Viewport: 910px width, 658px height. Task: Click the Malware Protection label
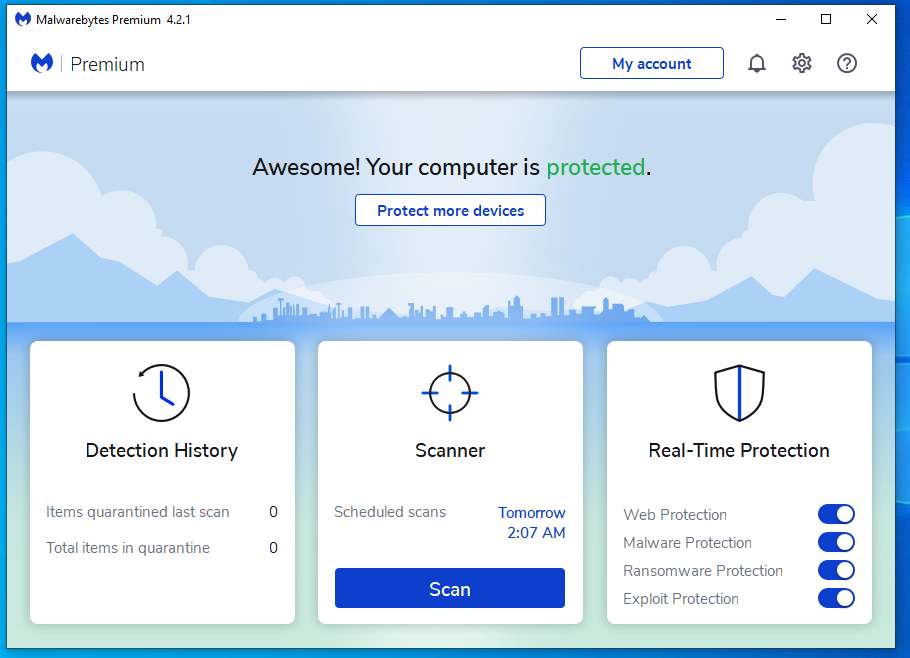(x=687, y=543)
